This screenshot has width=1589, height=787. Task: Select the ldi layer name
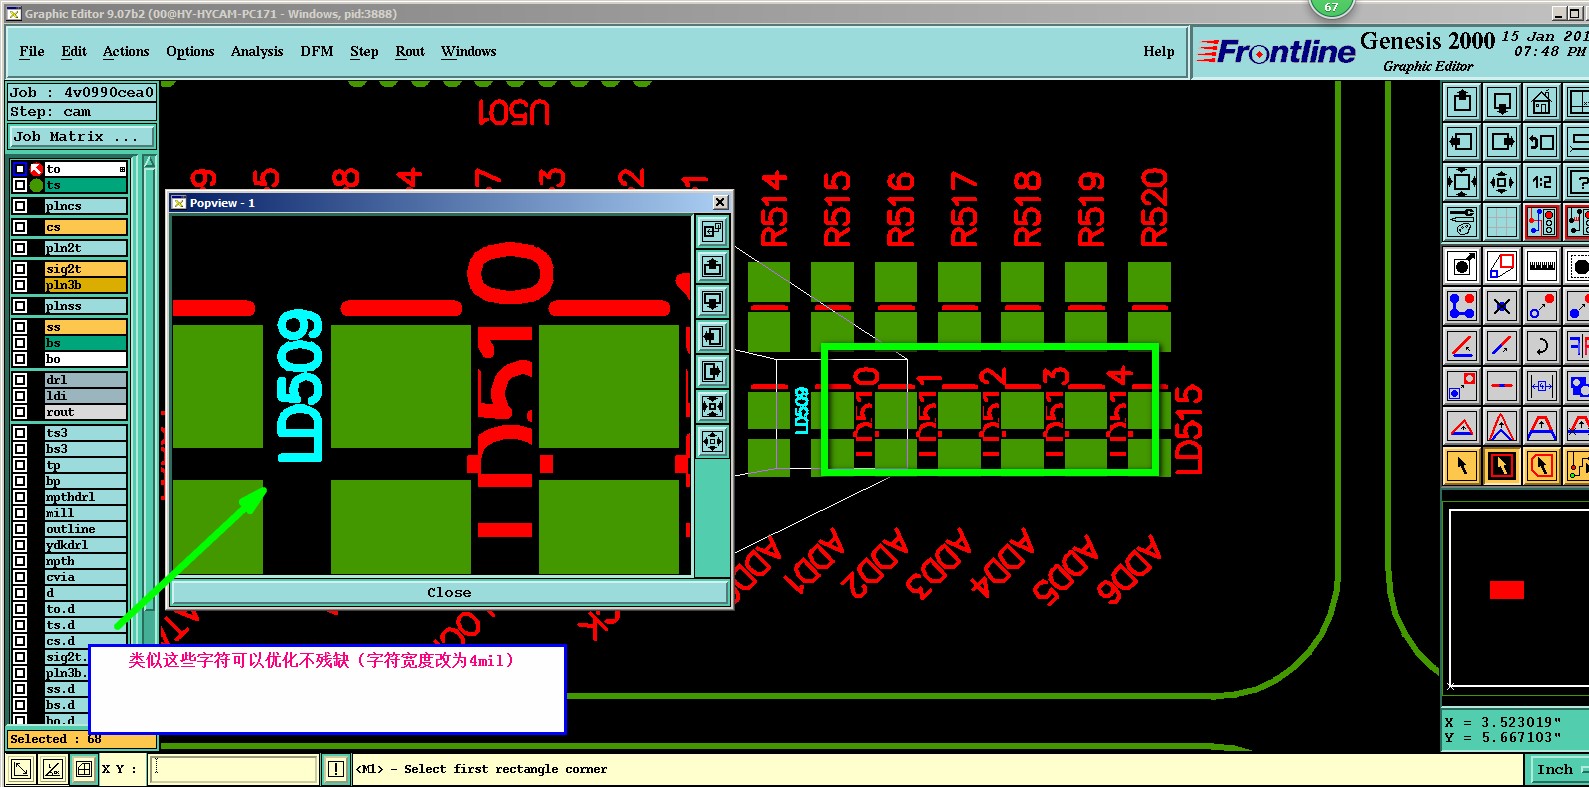[x=86, y=396]
